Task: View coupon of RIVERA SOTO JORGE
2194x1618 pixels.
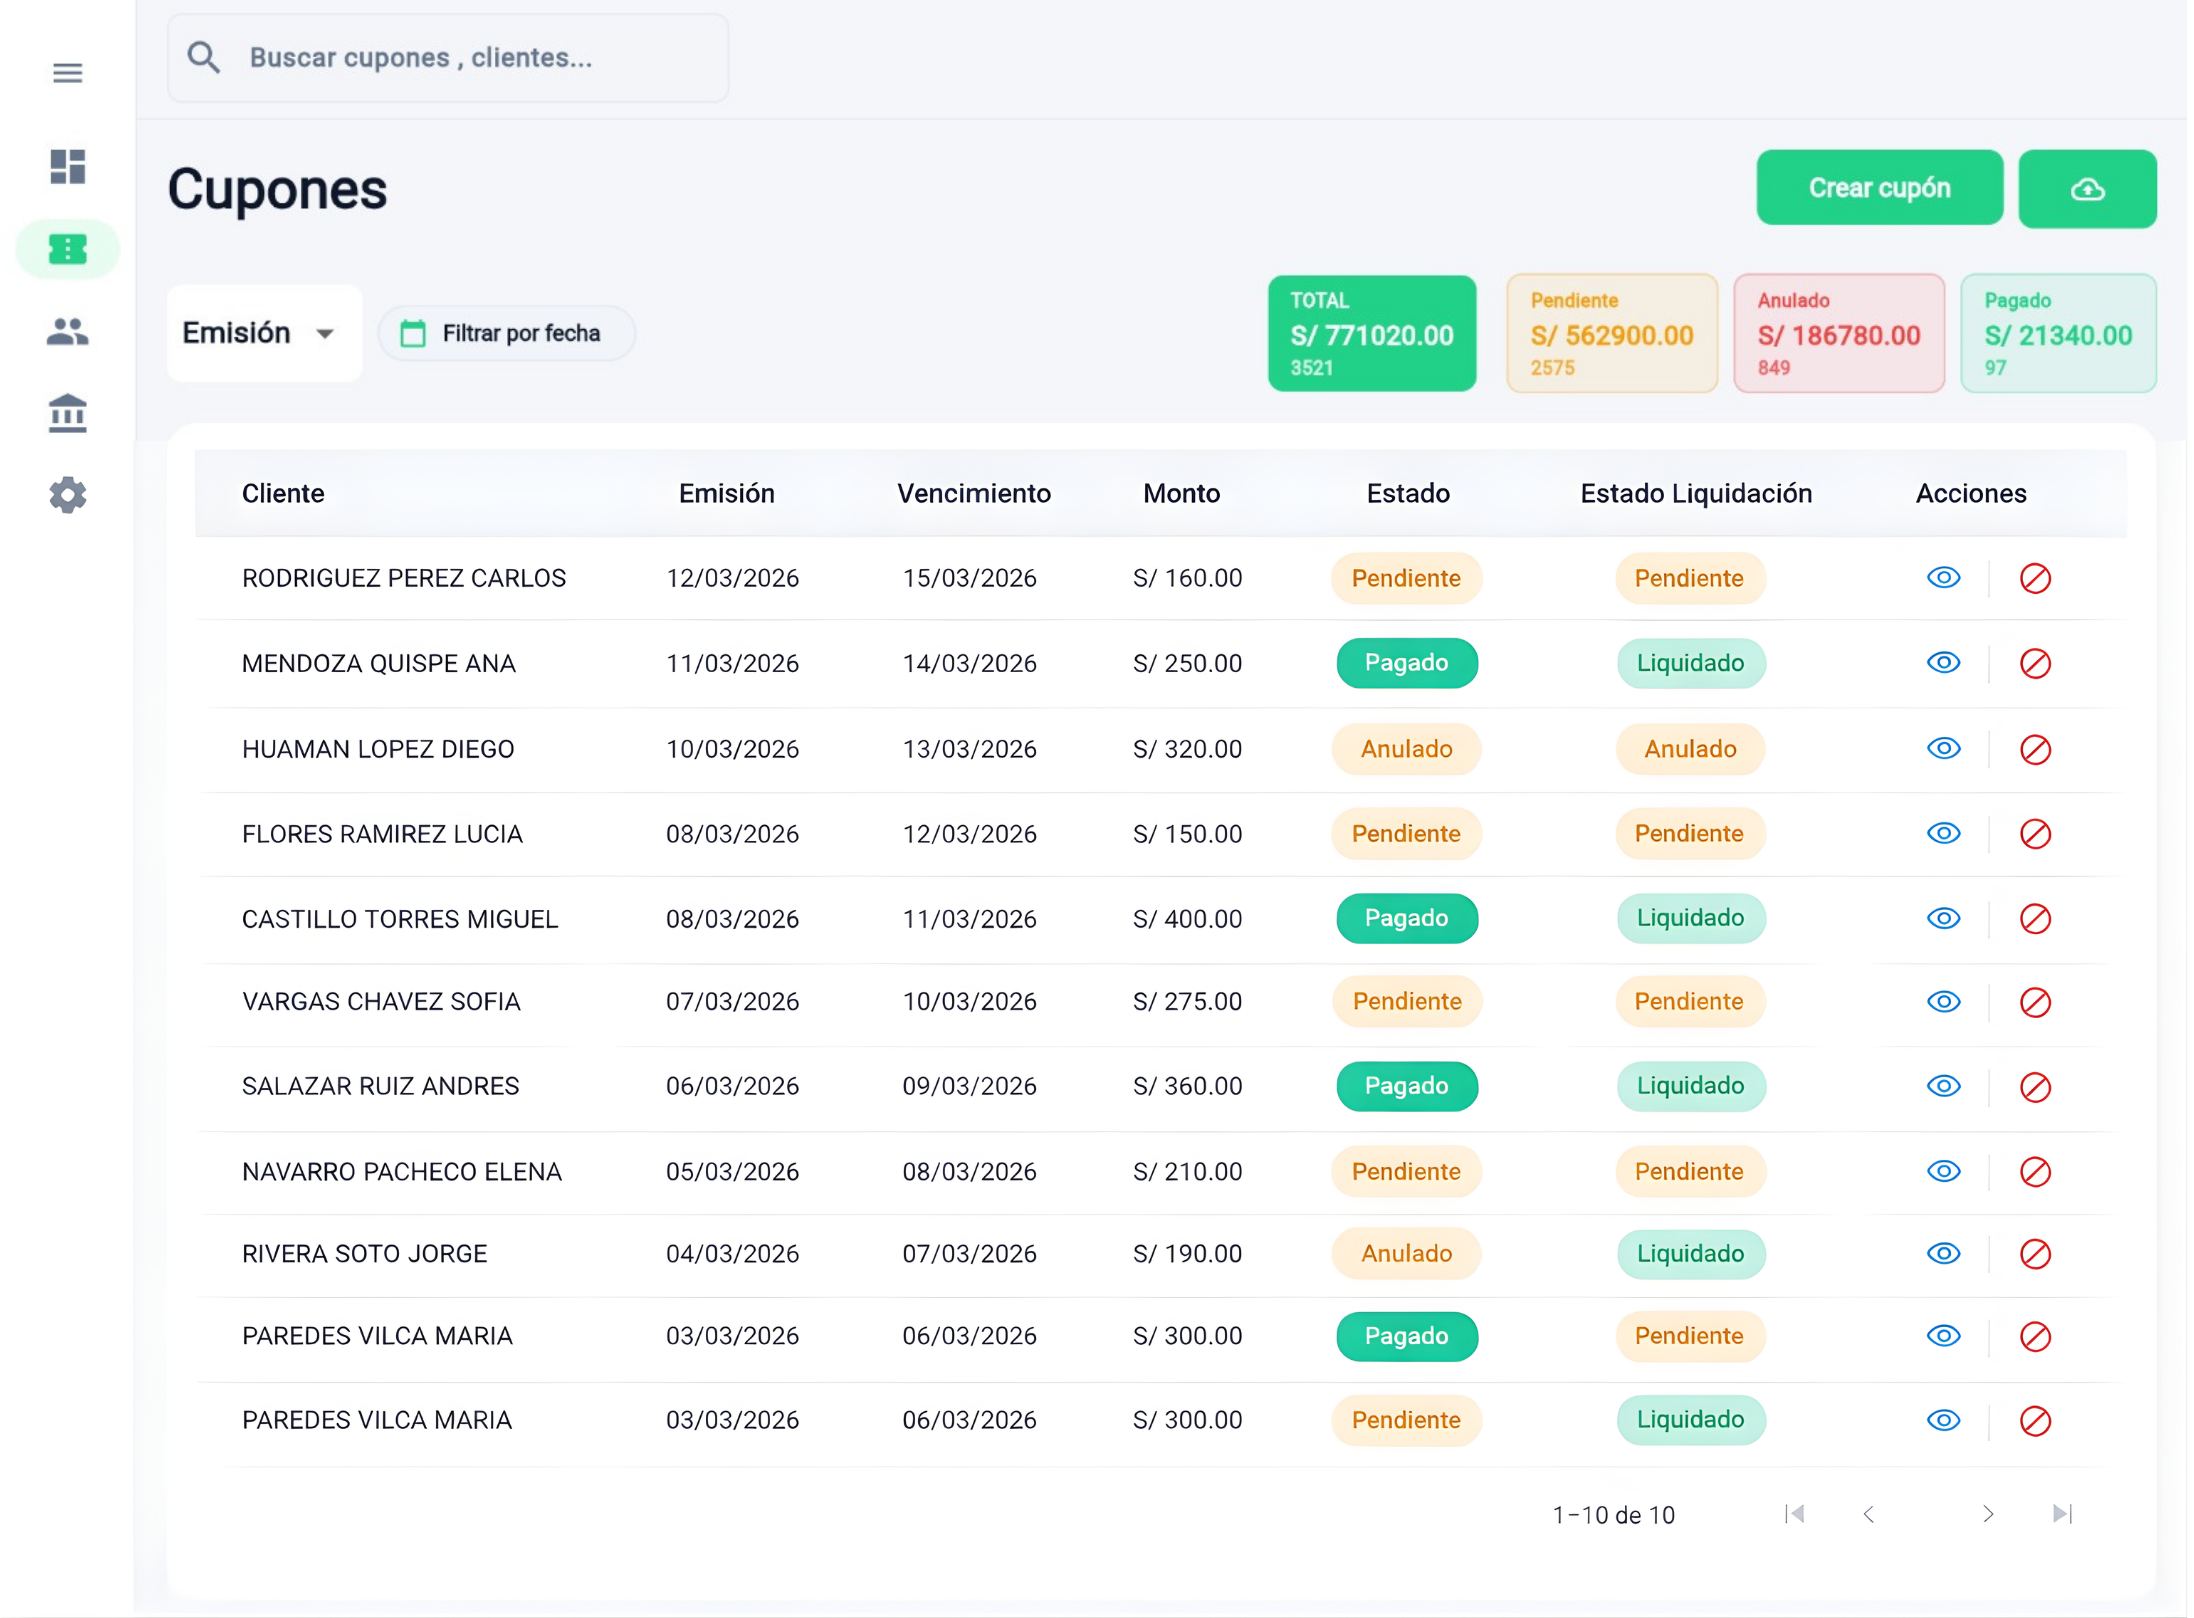Action: point(1943,1254)
